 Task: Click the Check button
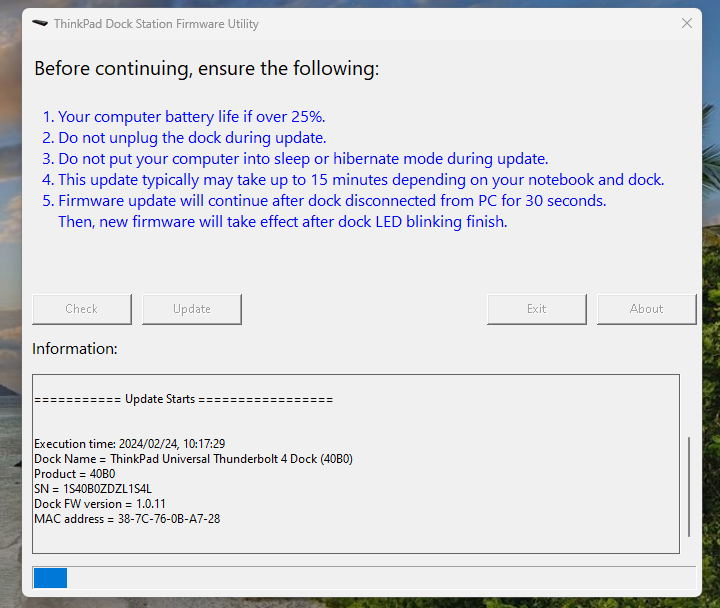(82, 309)
